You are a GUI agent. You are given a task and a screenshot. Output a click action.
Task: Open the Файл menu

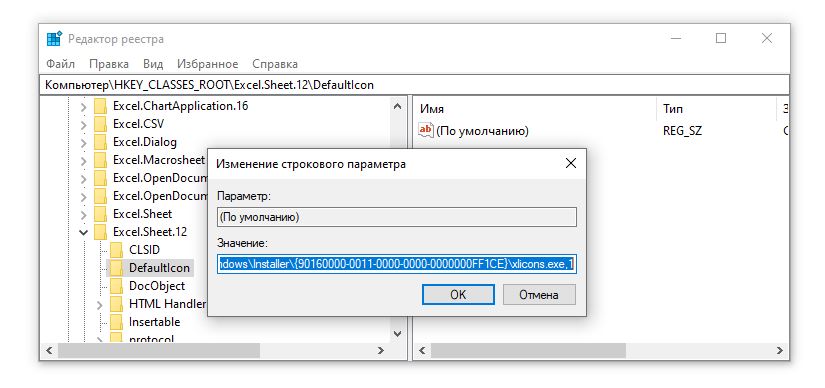[60, 64]
